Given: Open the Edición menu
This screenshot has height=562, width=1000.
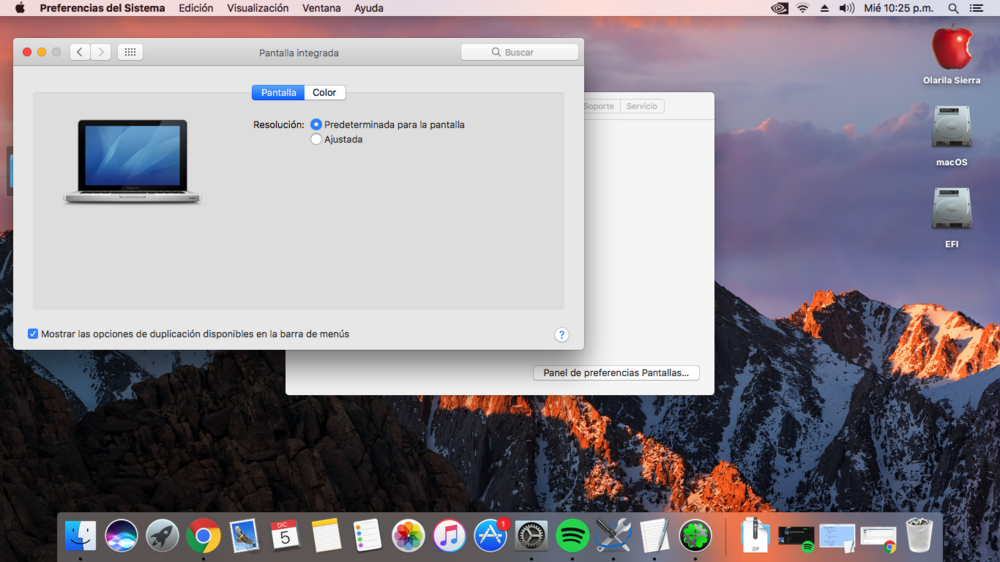Looking at the screenshot, I should 195,8.
